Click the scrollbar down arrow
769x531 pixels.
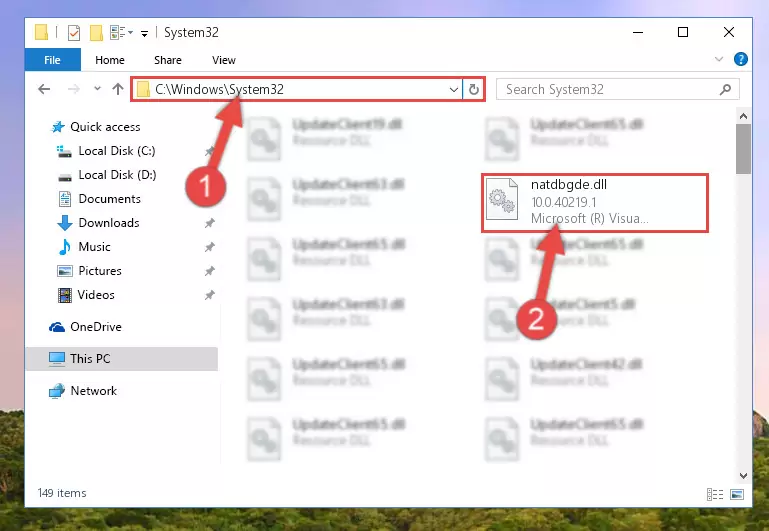743,476
